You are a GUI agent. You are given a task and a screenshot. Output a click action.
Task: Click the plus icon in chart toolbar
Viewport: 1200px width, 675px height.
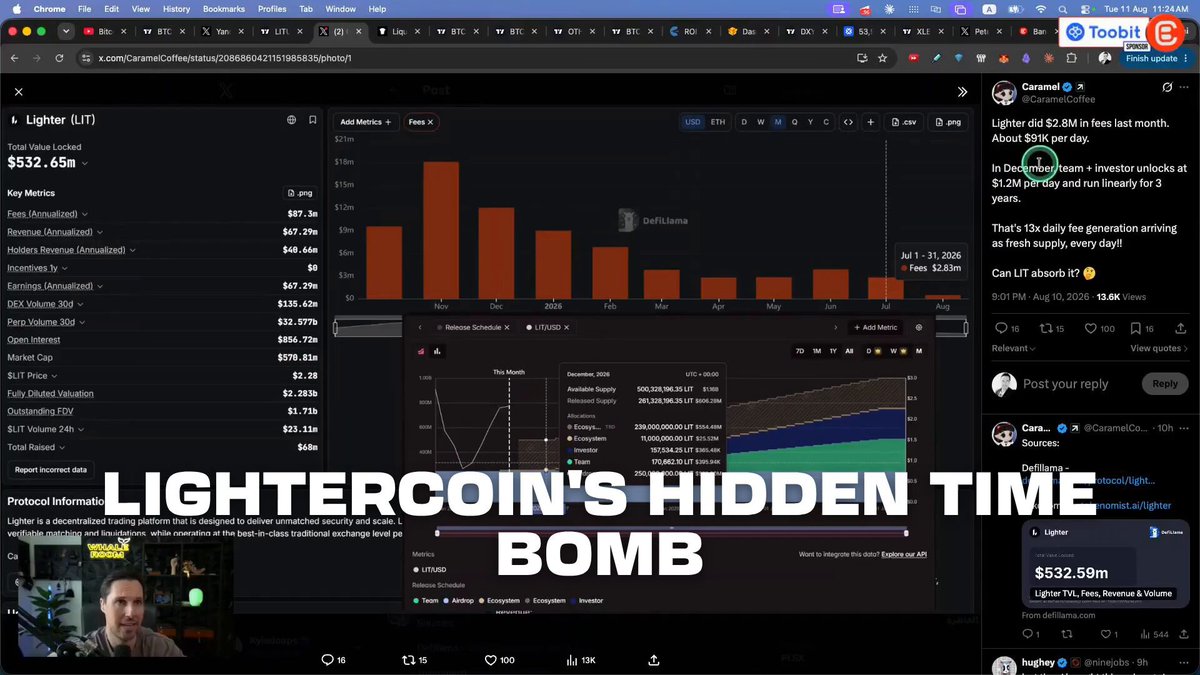[x=871, y=122]
